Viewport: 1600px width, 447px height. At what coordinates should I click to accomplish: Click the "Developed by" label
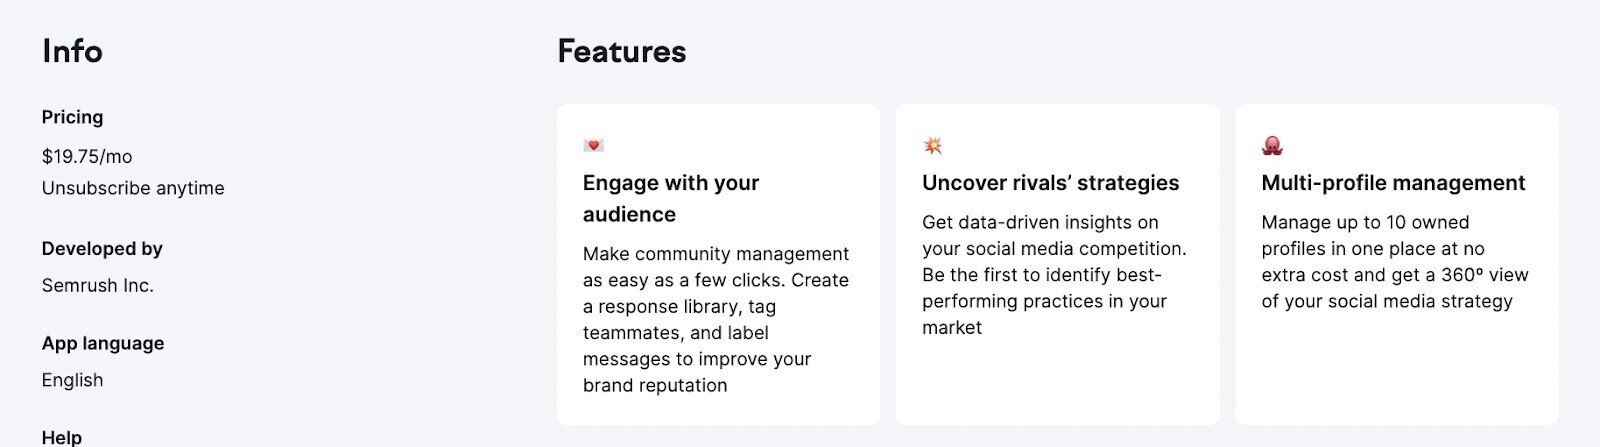102,249
